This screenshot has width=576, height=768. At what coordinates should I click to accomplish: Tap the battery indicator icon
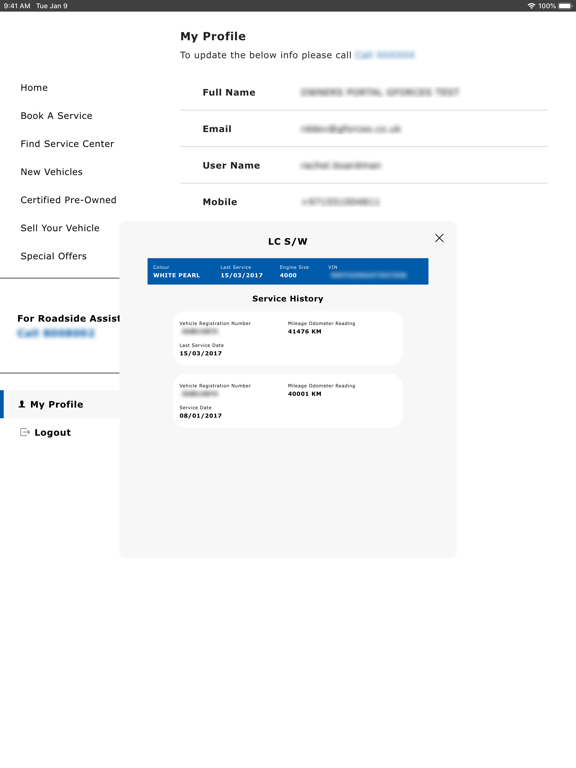tap(565, 6)
